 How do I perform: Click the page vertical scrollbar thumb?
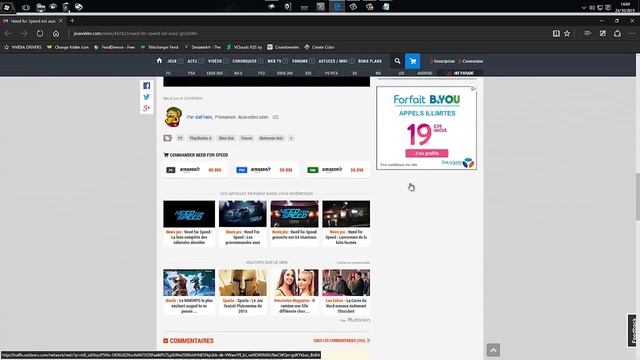point(637,197)
